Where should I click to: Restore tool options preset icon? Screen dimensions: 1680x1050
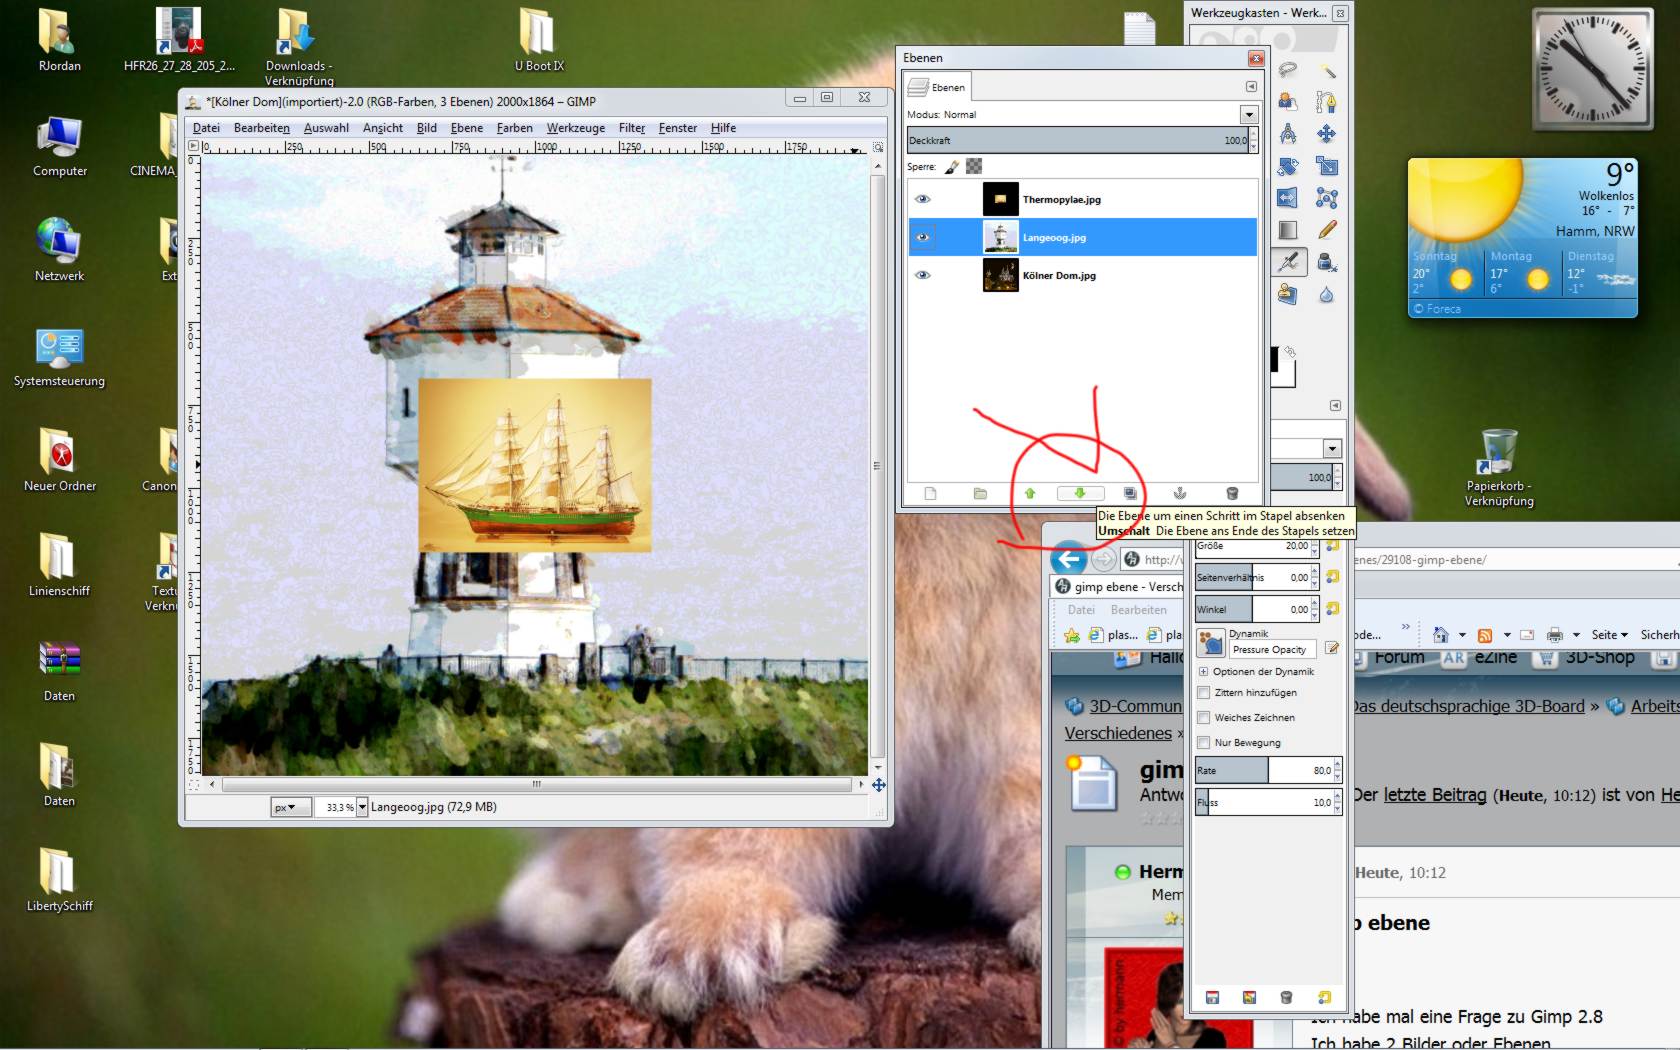(x=1249, y=997)
